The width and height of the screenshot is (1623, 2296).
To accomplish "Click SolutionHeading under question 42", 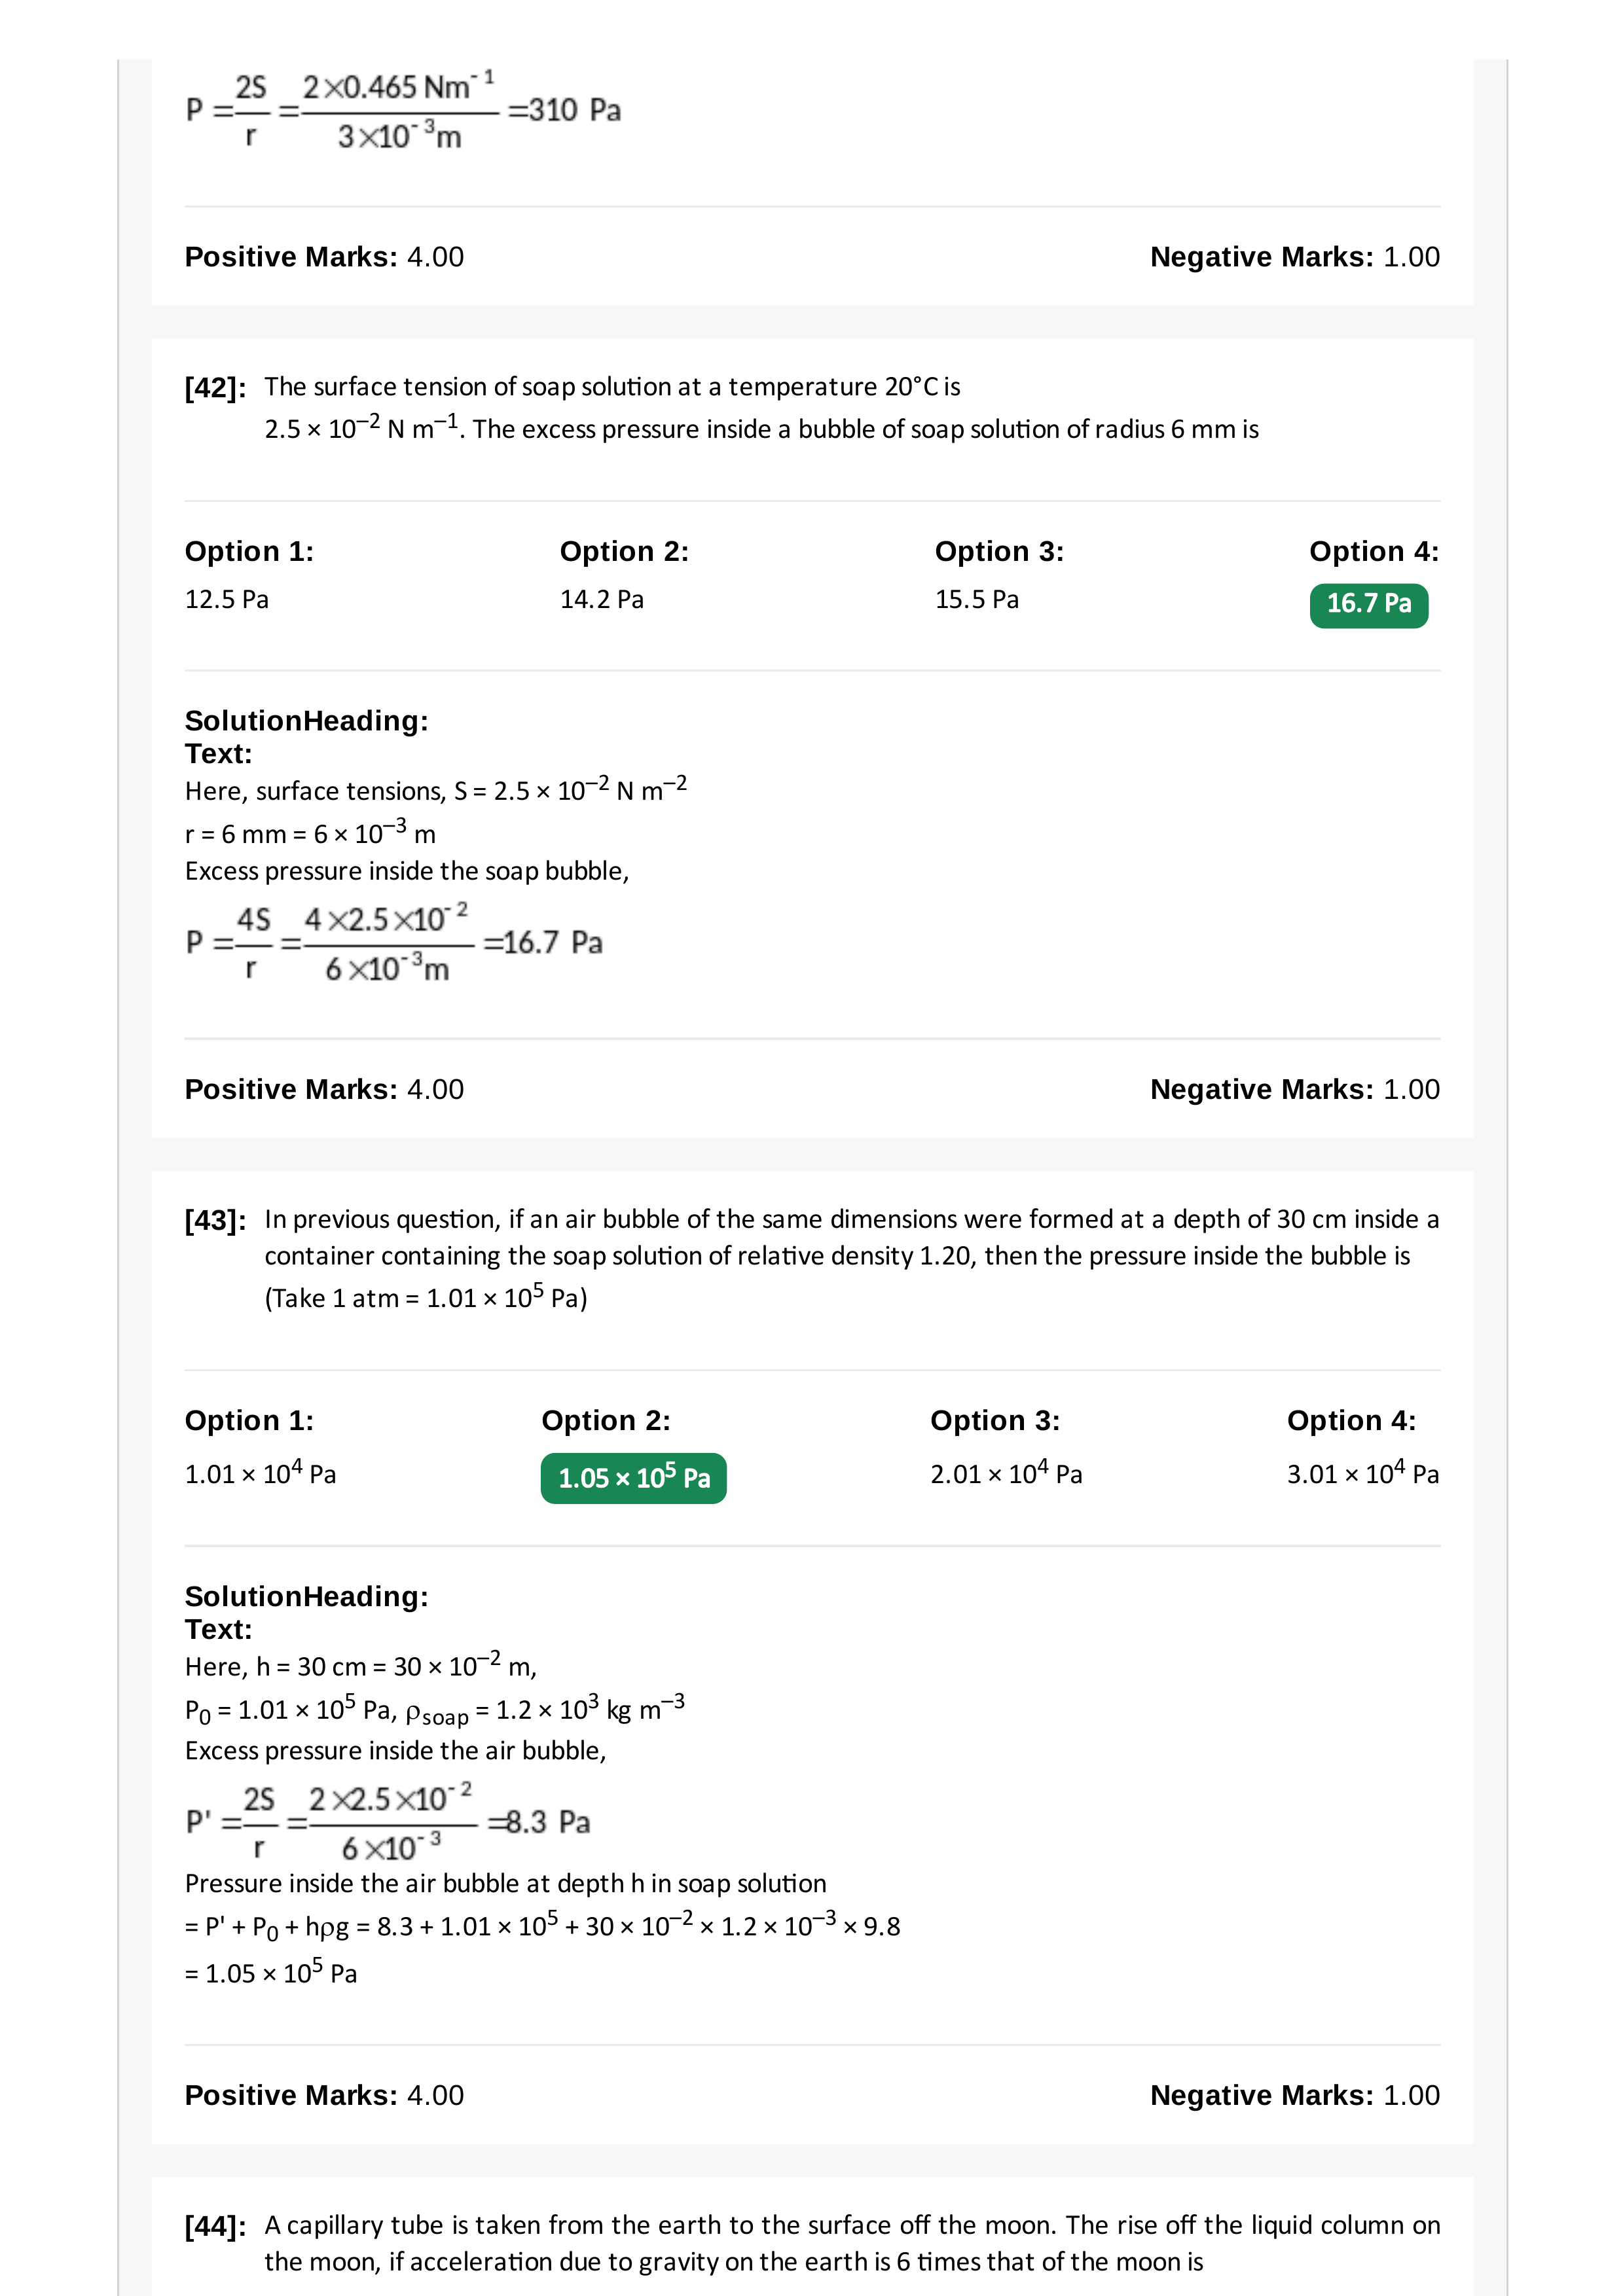I will pos(307,720).
